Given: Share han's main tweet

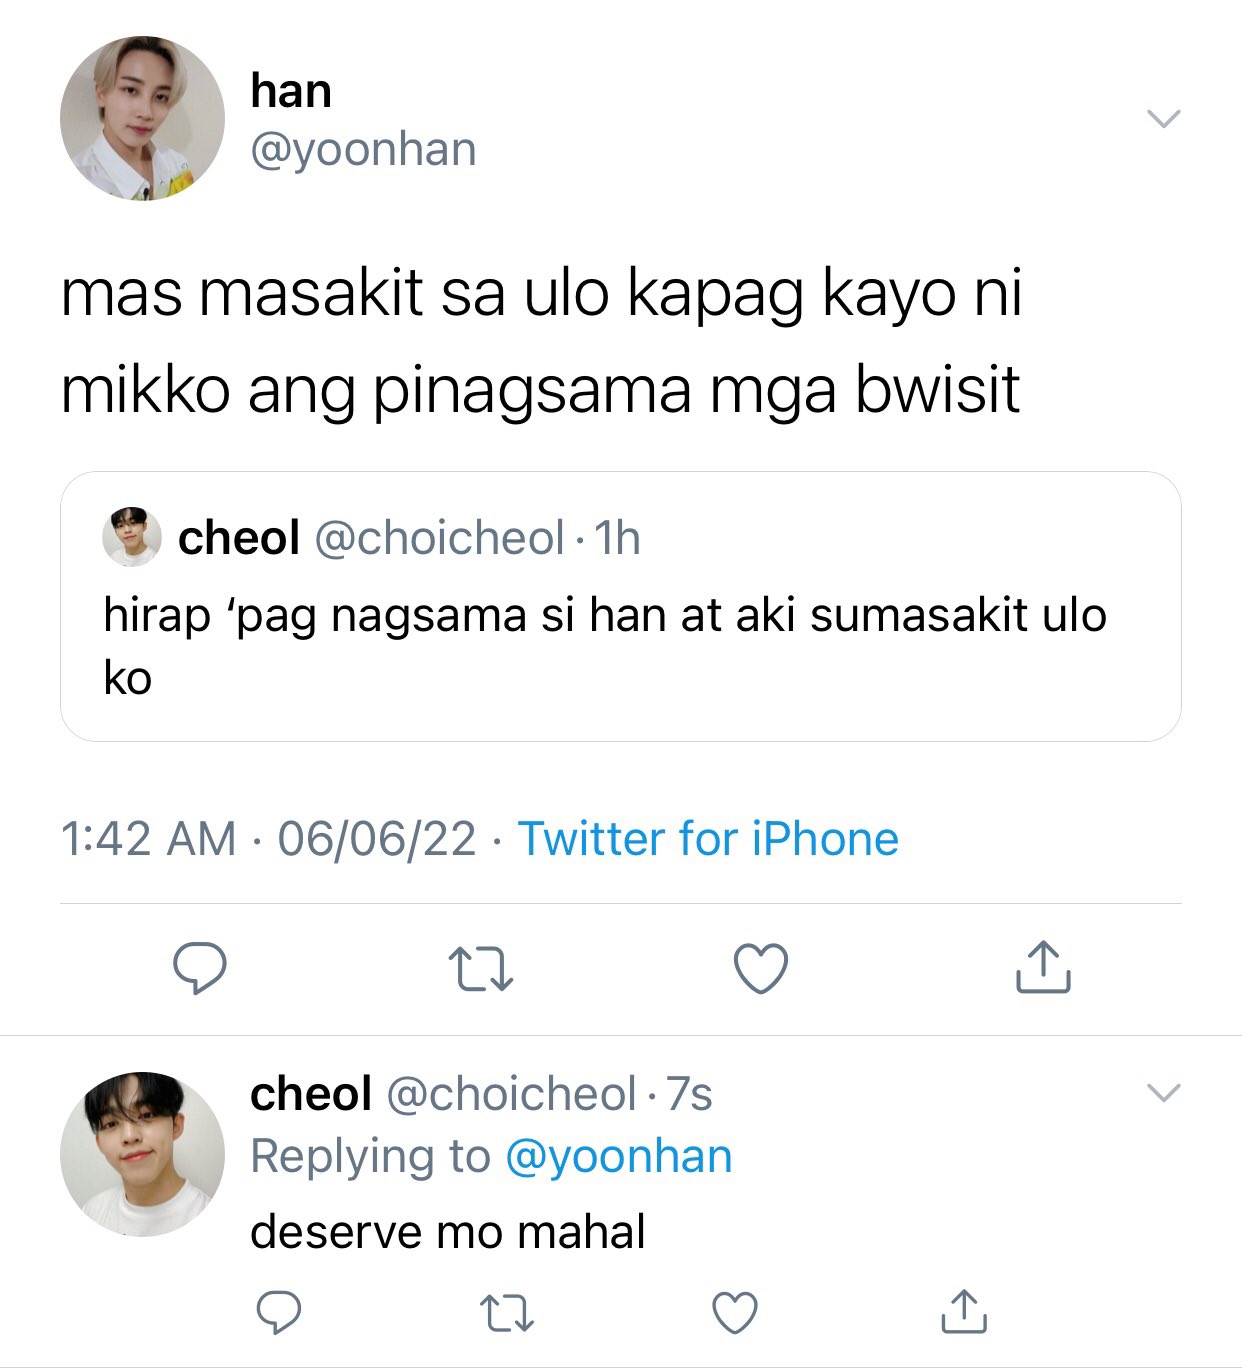Looking at the screenshot, I should (x=1043, y=966).
